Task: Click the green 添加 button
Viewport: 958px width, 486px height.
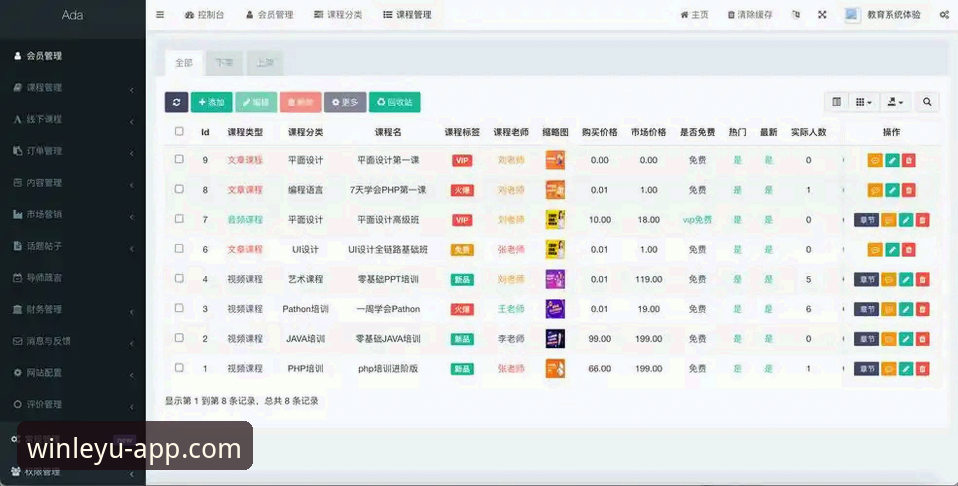Action: click(211, 102)
